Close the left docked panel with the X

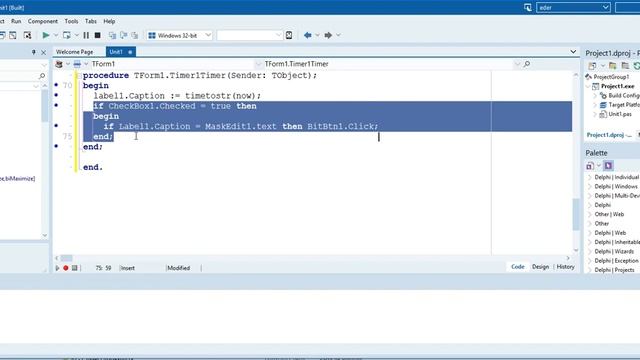click(x=44, y=52)
